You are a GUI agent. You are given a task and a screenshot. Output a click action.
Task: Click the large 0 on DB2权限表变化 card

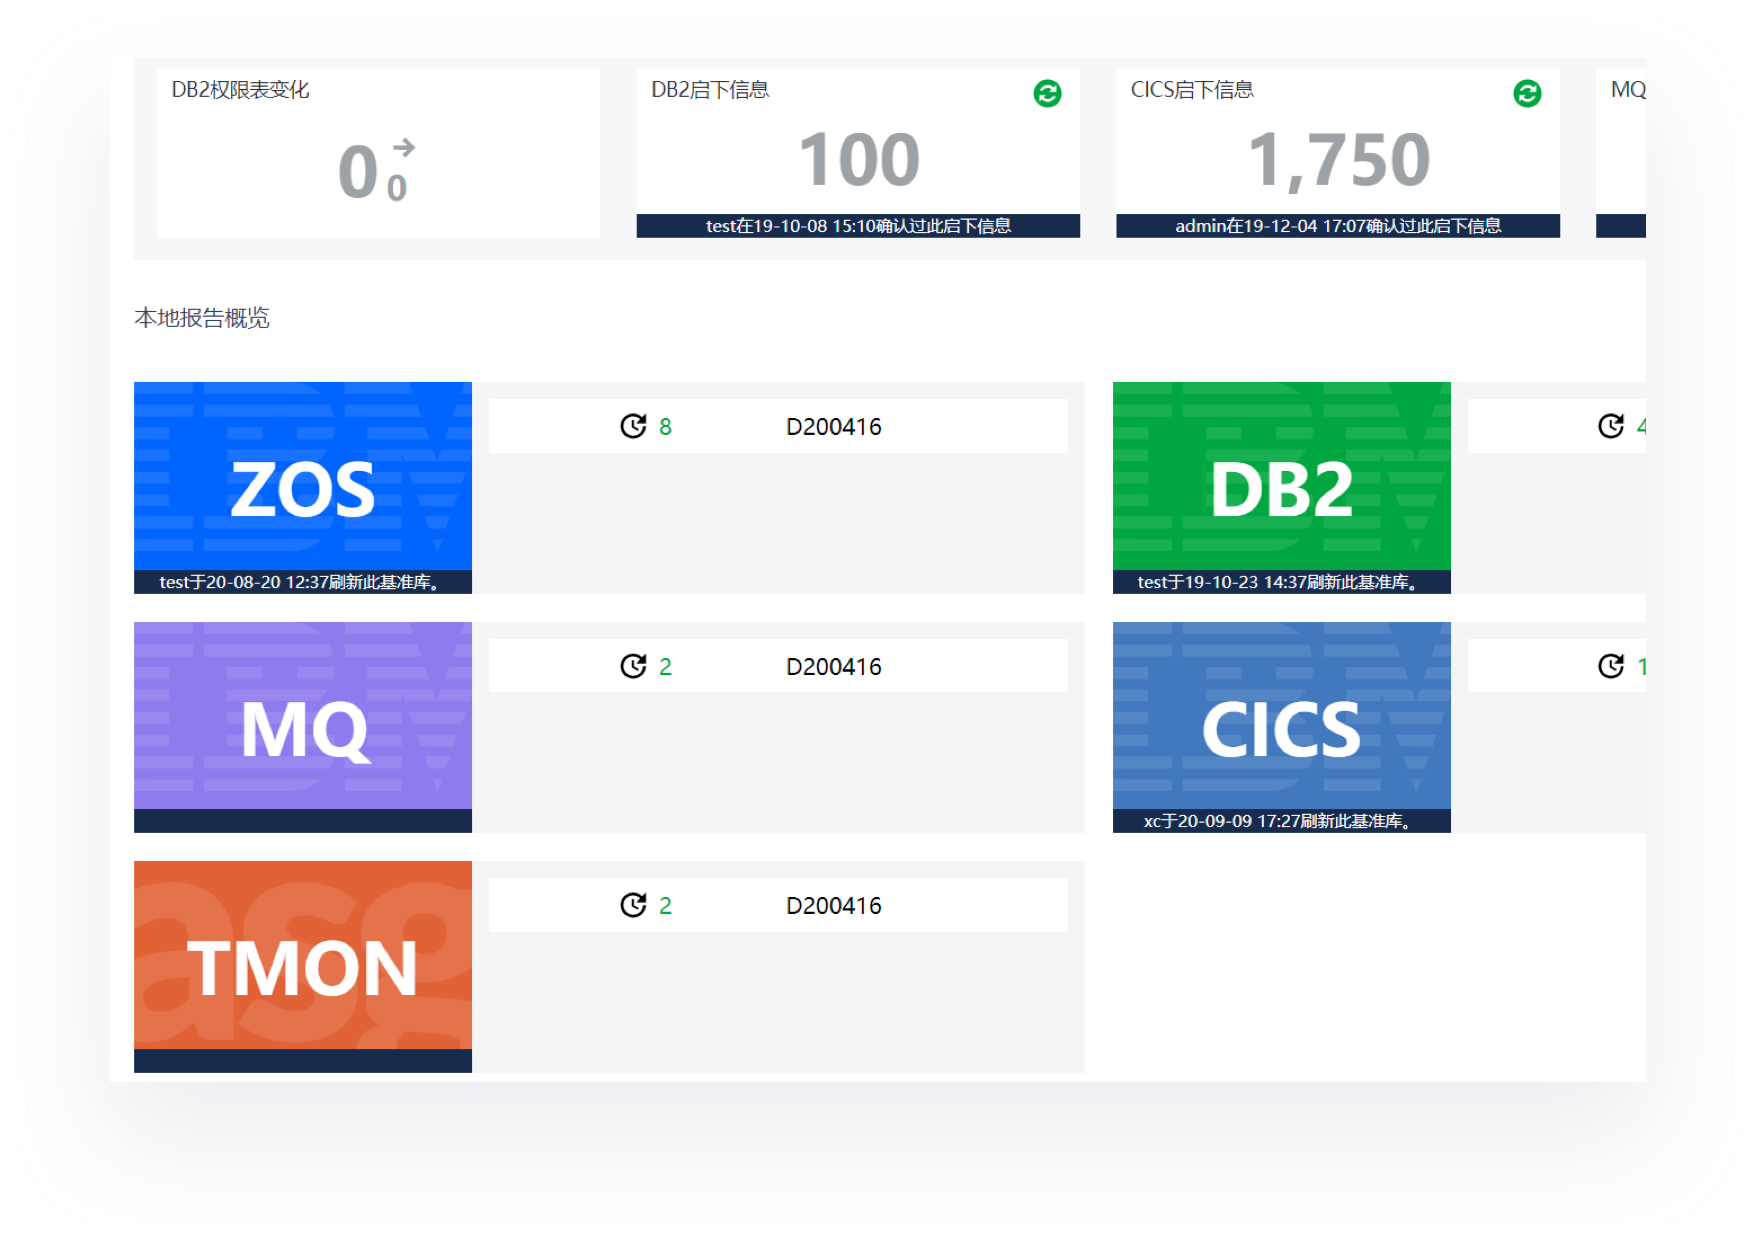(x=358, y=172)
